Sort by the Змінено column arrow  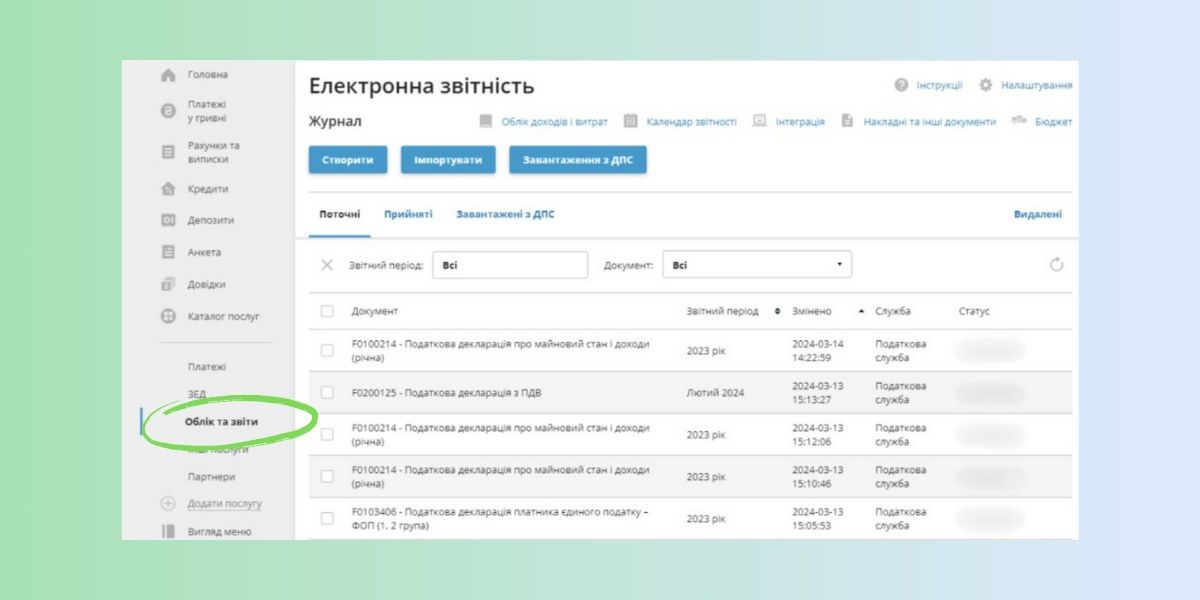[x=861, y=311]
